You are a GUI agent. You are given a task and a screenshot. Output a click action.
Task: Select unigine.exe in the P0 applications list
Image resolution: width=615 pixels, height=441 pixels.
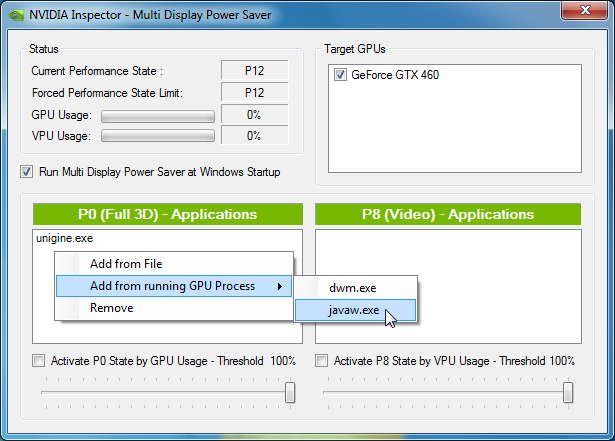pyautogui.click(x=64, y=239)
